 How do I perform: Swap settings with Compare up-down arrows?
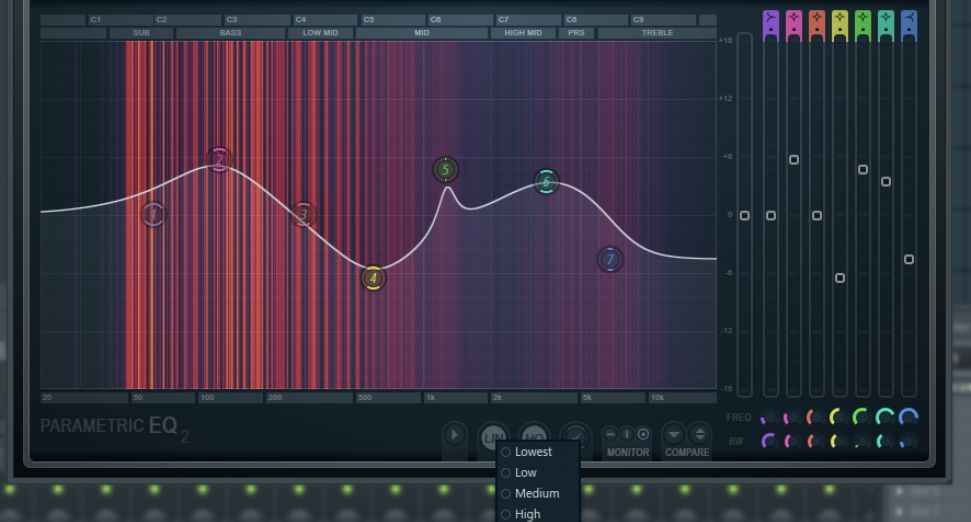click(700, 434)
